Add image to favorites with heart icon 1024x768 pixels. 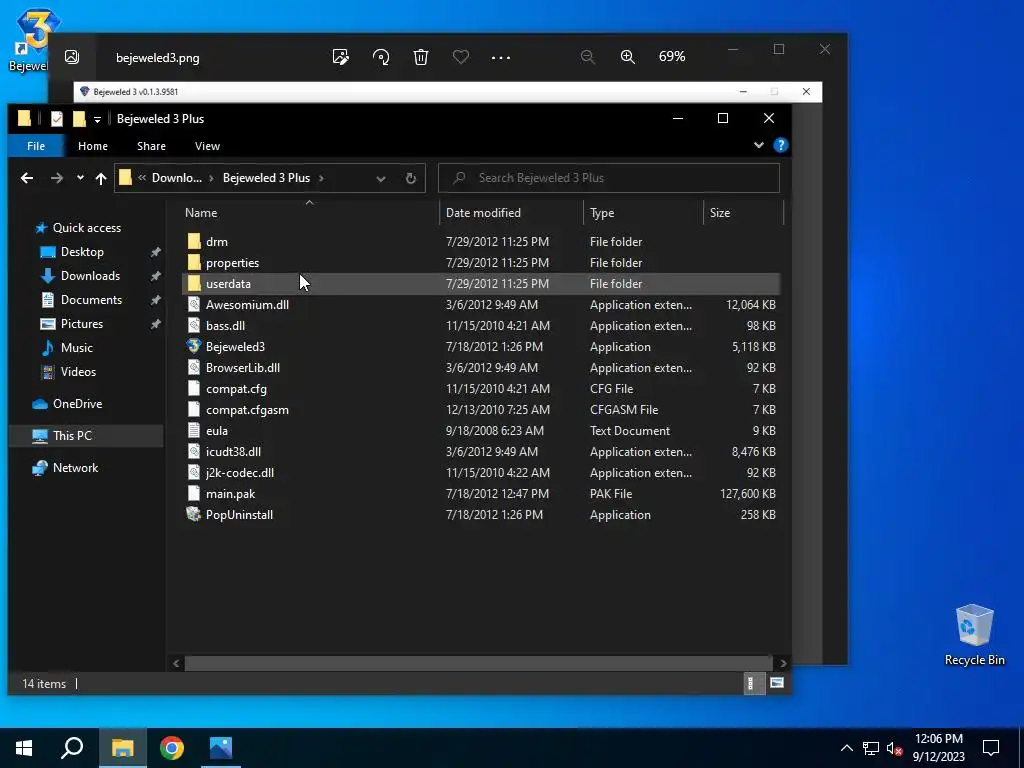pos(460,57)
